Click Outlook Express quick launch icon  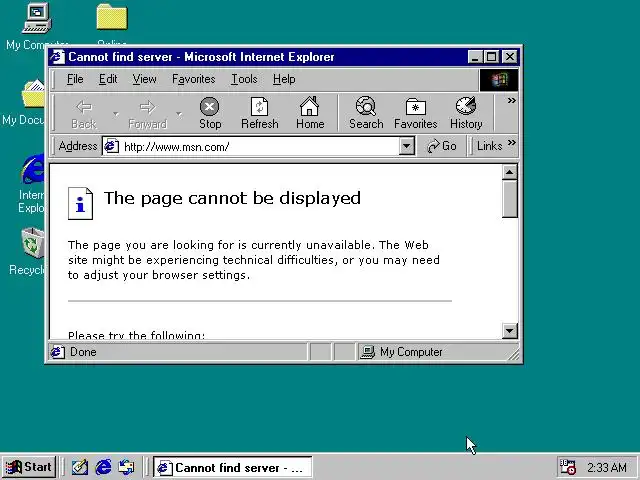click(126, 467)
